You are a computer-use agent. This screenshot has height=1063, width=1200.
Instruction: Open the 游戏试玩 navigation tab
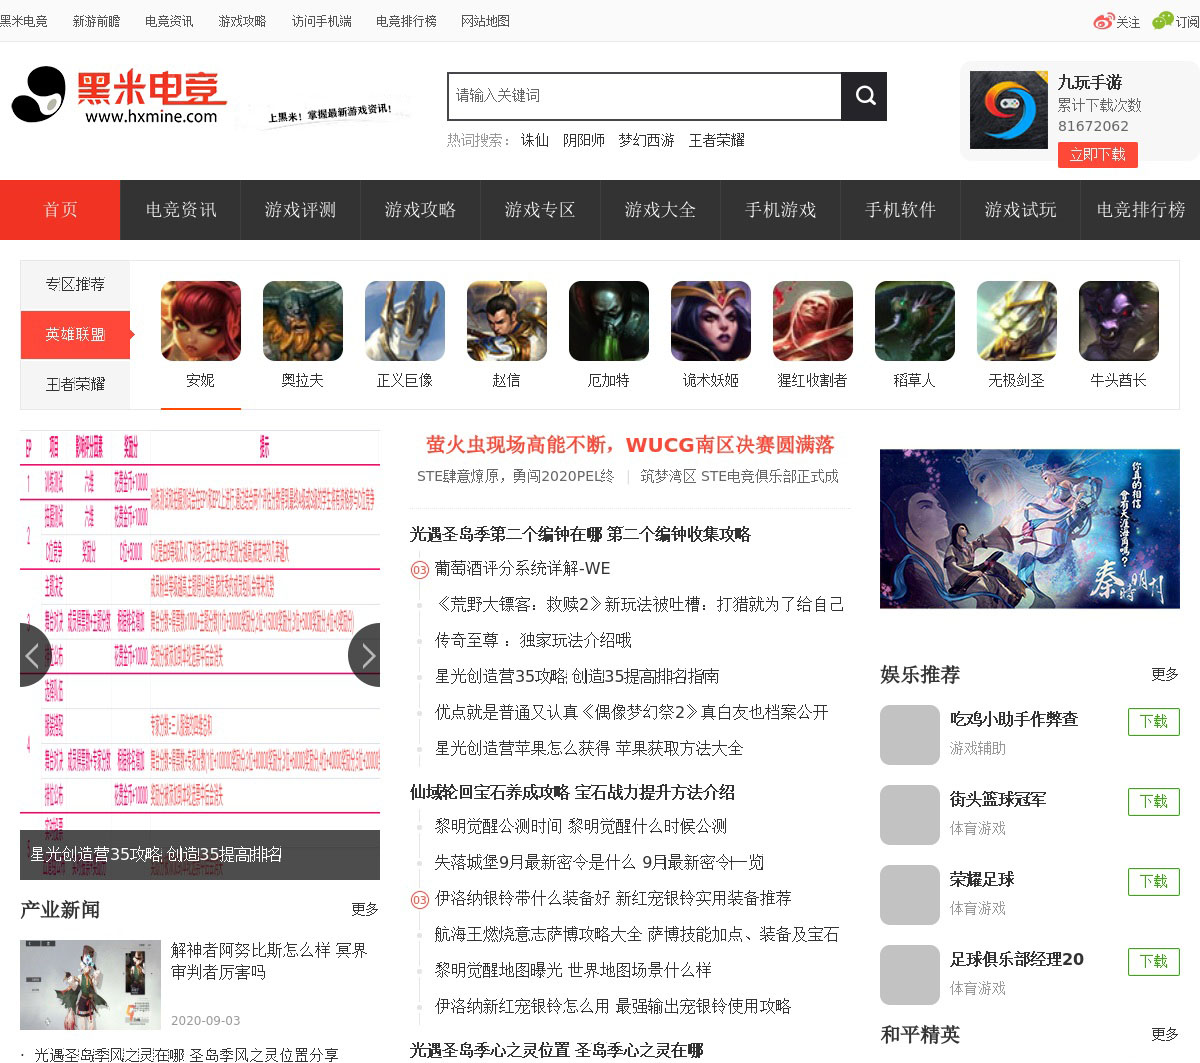1020,210
